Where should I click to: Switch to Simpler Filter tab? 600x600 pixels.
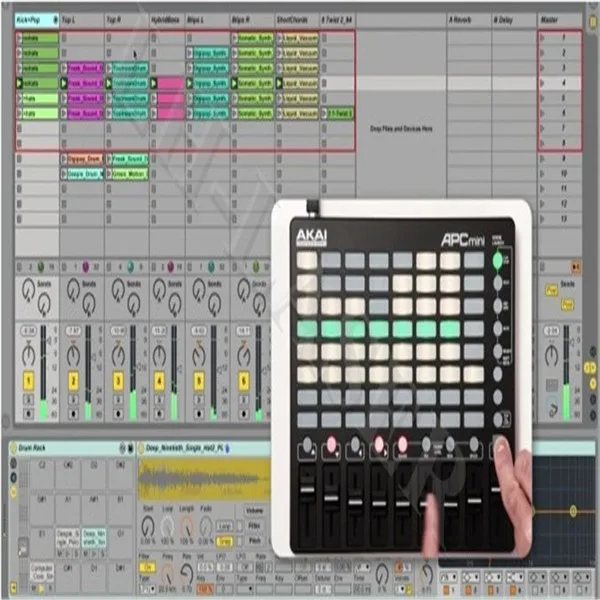(254, 526)
